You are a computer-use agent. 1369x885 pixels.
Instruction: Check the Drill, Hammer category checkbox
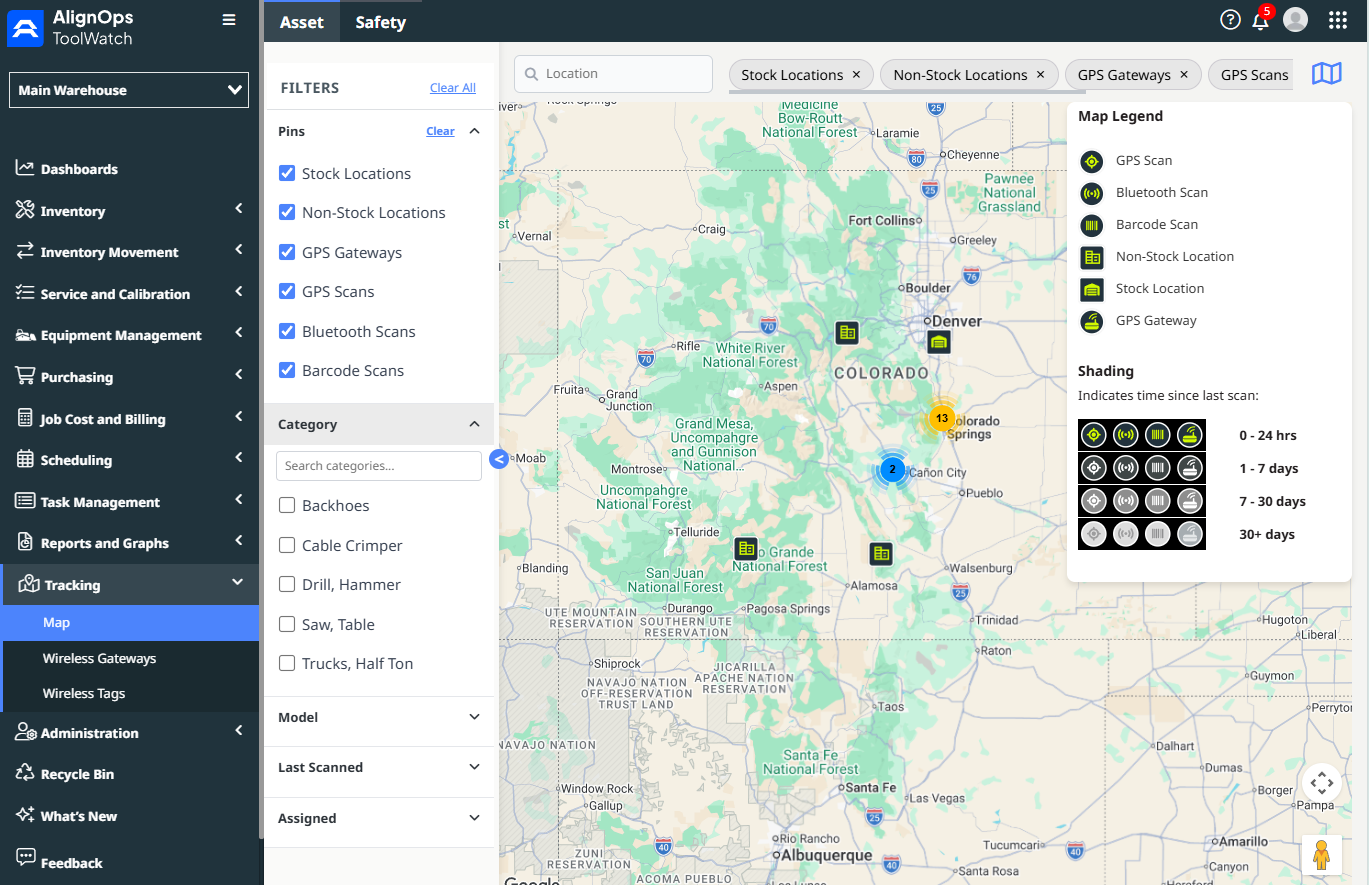click(x=287, y=584)
